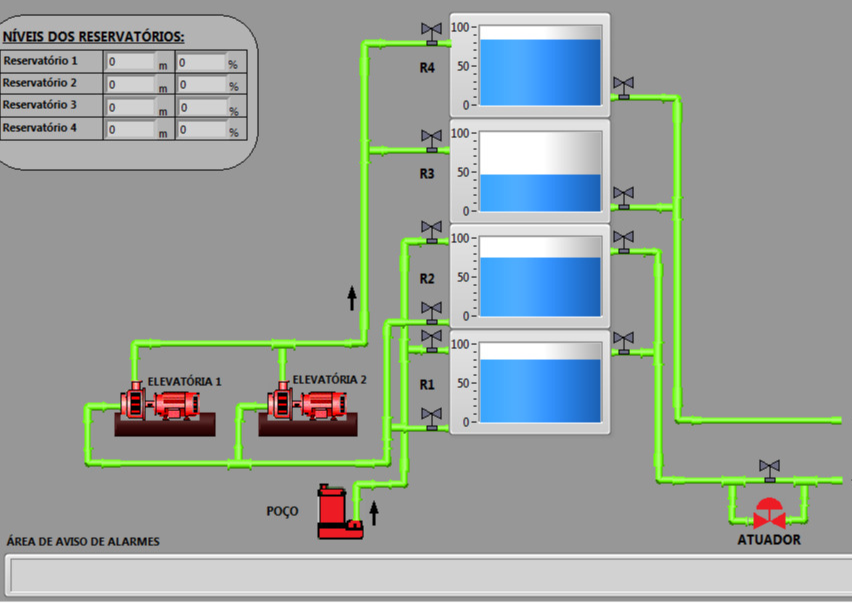This screenshot has width=852, height=603.
Task: Click the alarm warning message box
Action: click(429, 576)
